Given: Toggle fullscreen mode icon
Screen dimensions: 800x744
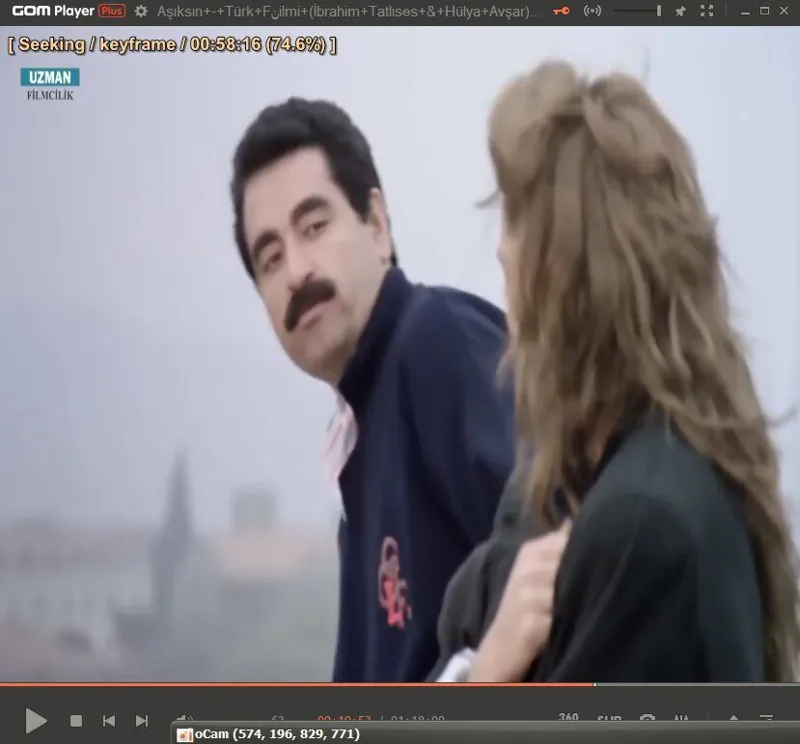Looking at the screenshot, I should pyautogui.click(x=708, y=11).
